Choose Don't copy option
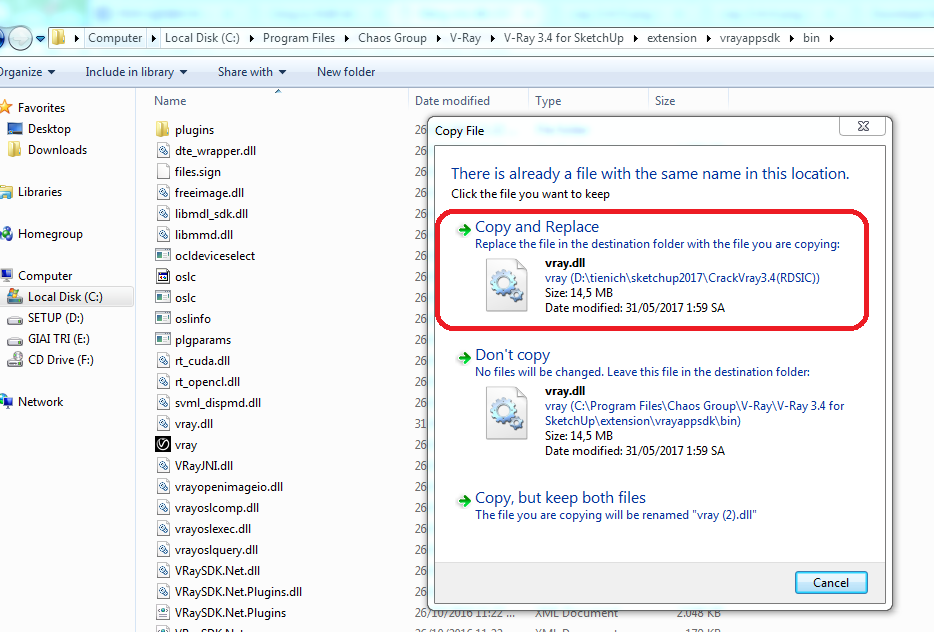934x632 pixels. pos(512,355)
